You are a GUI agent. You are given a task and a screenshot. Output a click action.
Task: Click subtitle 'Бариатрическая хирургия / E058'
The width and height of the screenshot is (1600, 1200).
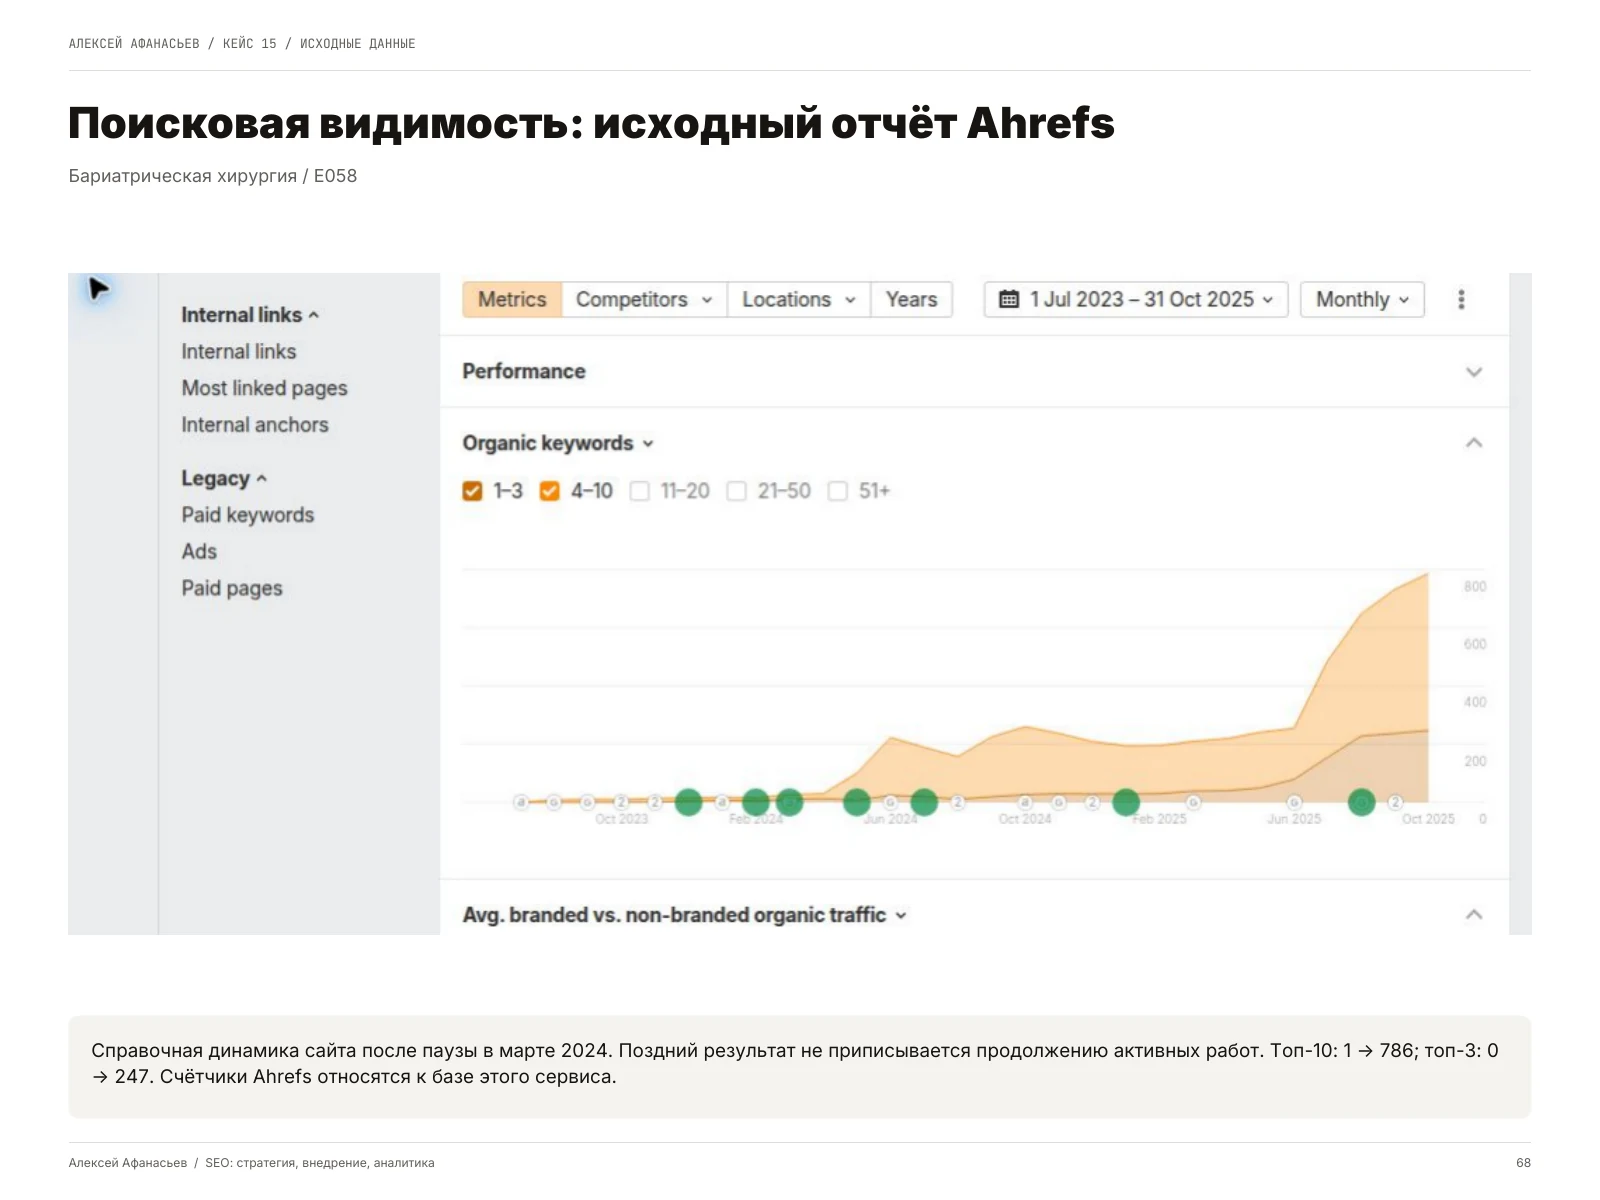[213, 176]
